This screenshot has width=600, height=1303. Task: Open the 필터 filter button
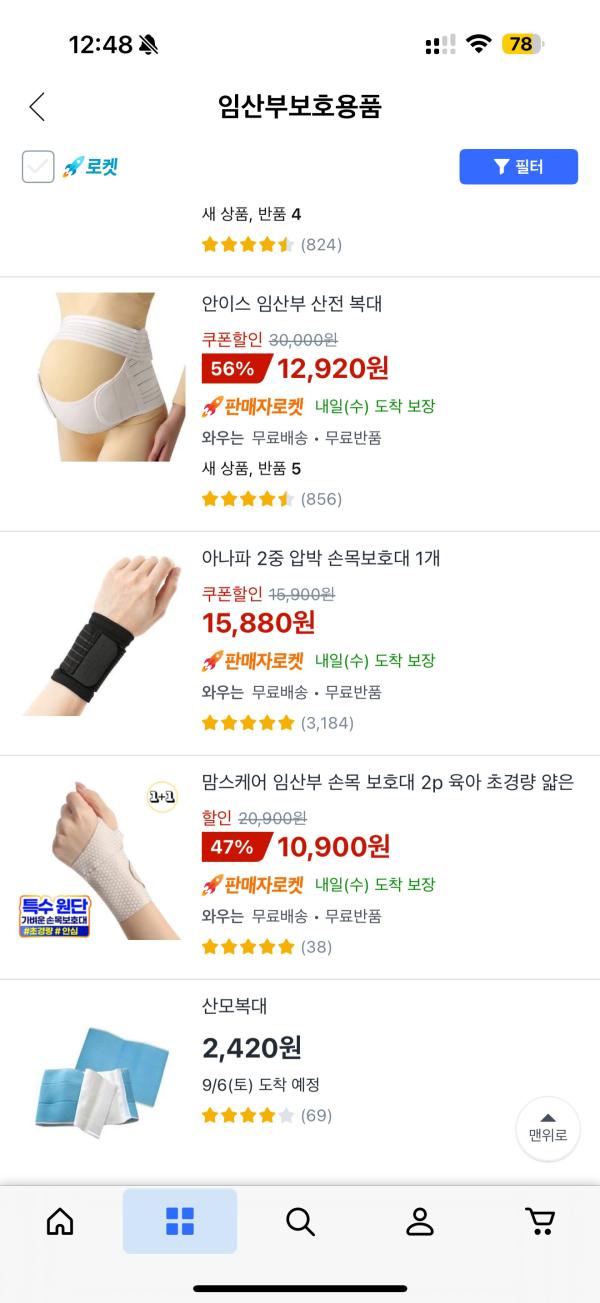[518, 167]
